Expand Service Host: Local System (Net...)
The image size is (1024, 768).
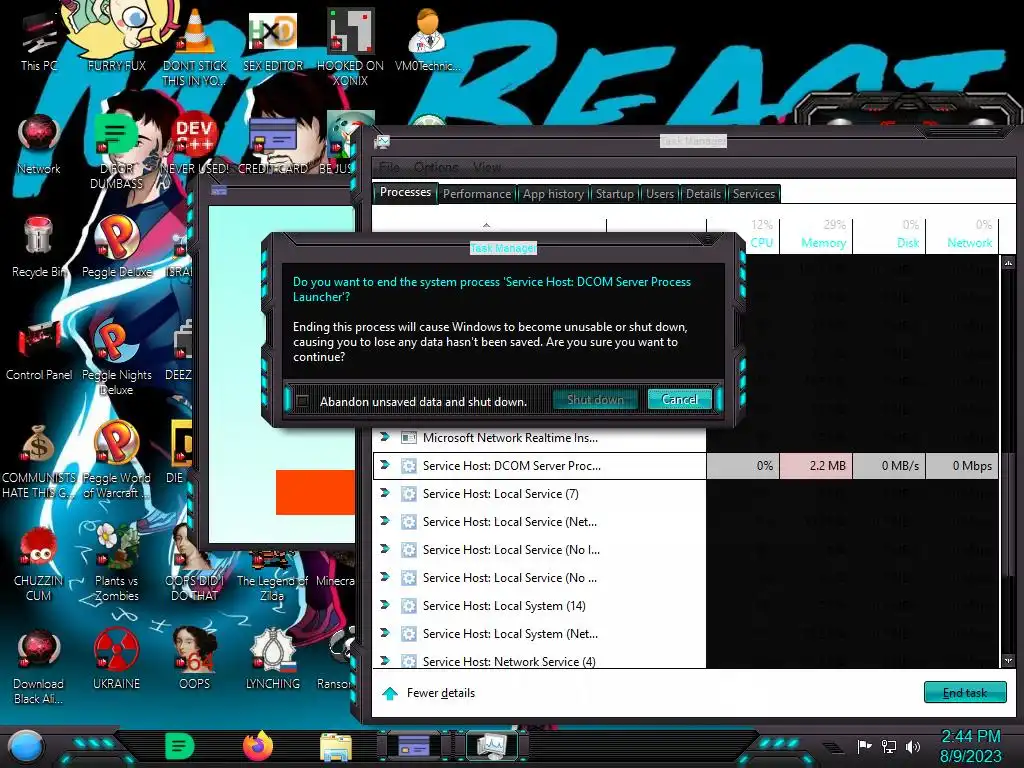(385, 633)
